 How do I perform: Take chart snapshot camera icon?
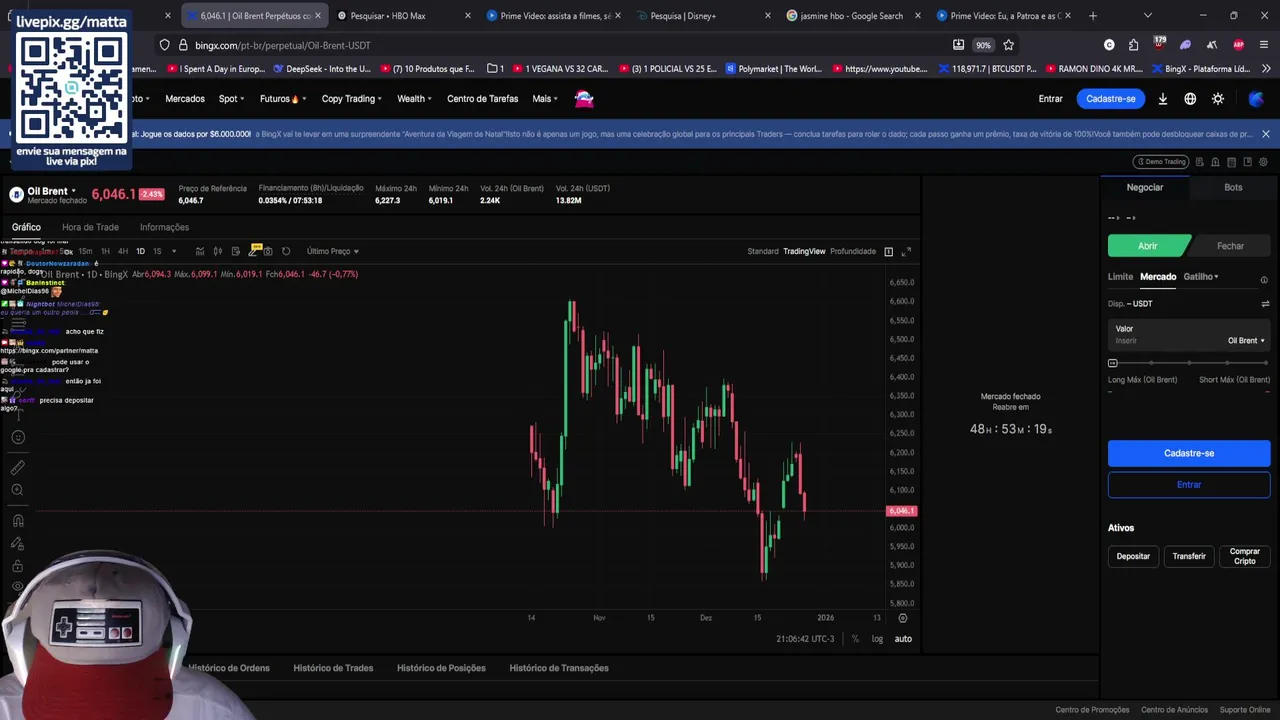tap(268, 251)
